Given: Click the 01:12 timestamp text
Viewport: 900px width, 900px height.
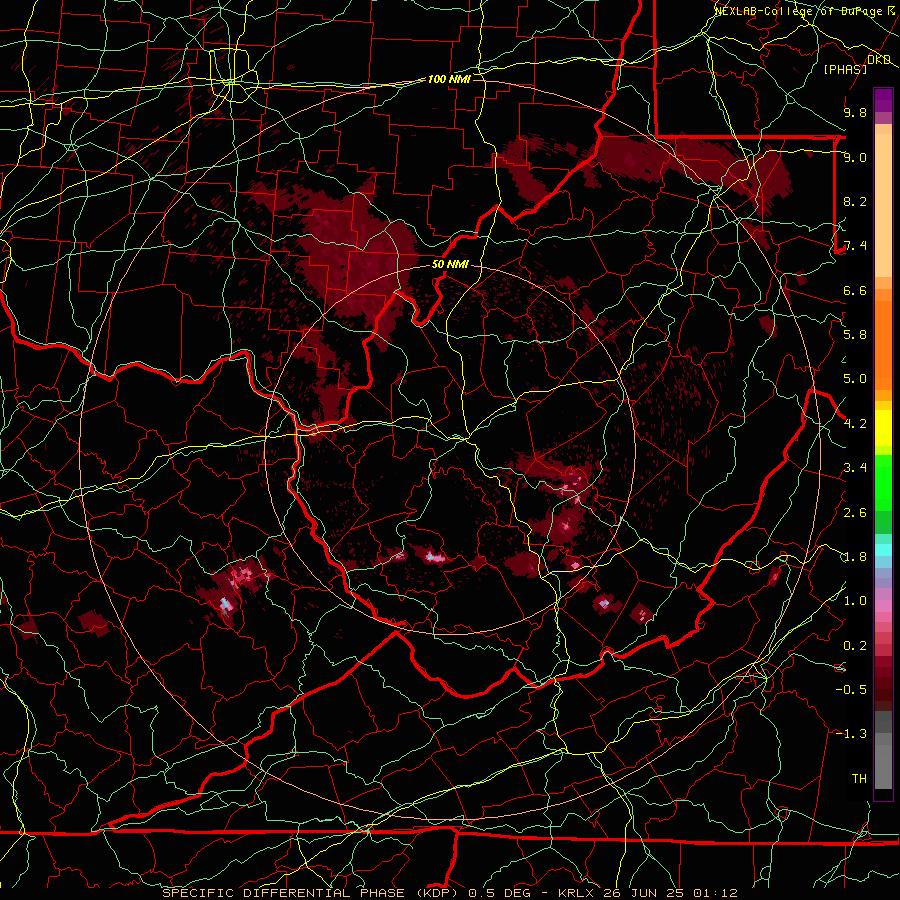Looking at the screenshot, I should click(714, 893).
